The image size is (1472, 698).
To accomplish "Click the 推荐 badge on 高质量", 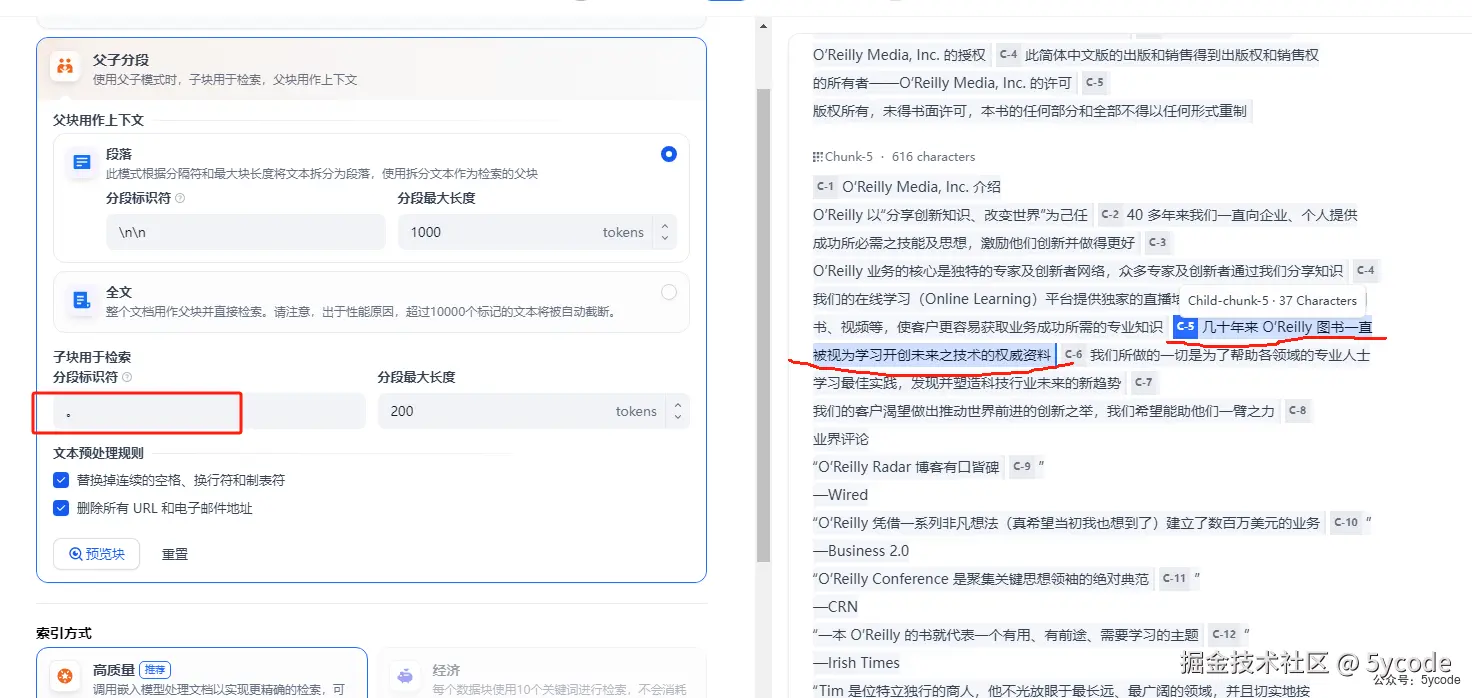I will coord(154,670).
